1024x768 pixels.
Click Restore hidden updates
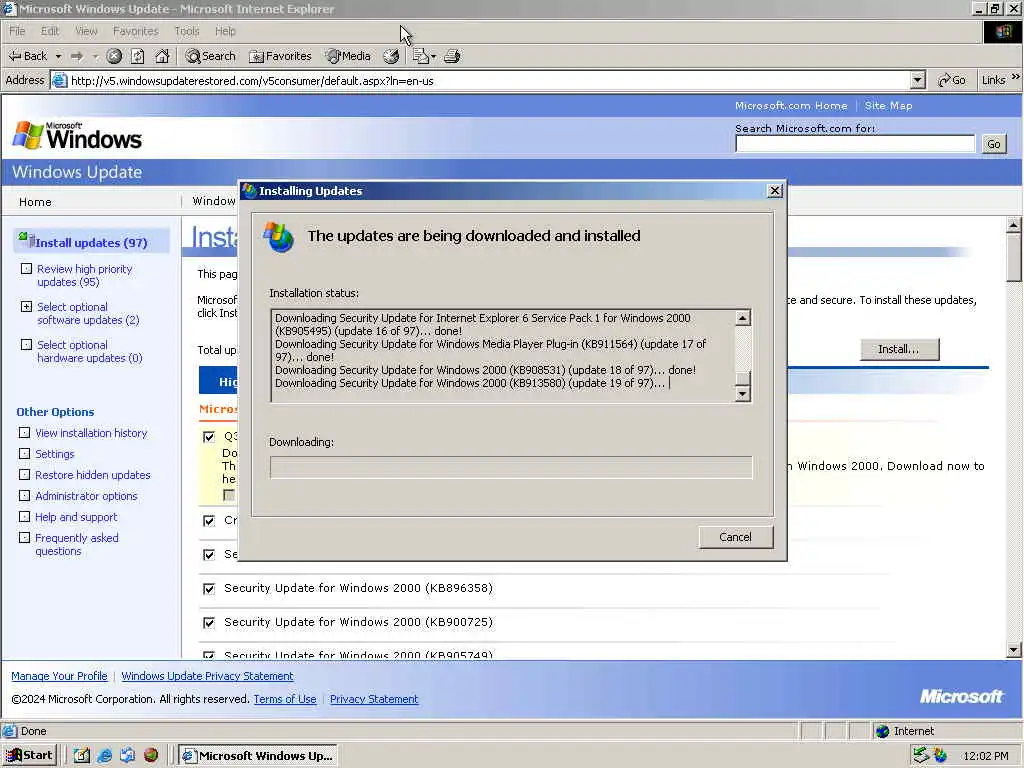93,475
